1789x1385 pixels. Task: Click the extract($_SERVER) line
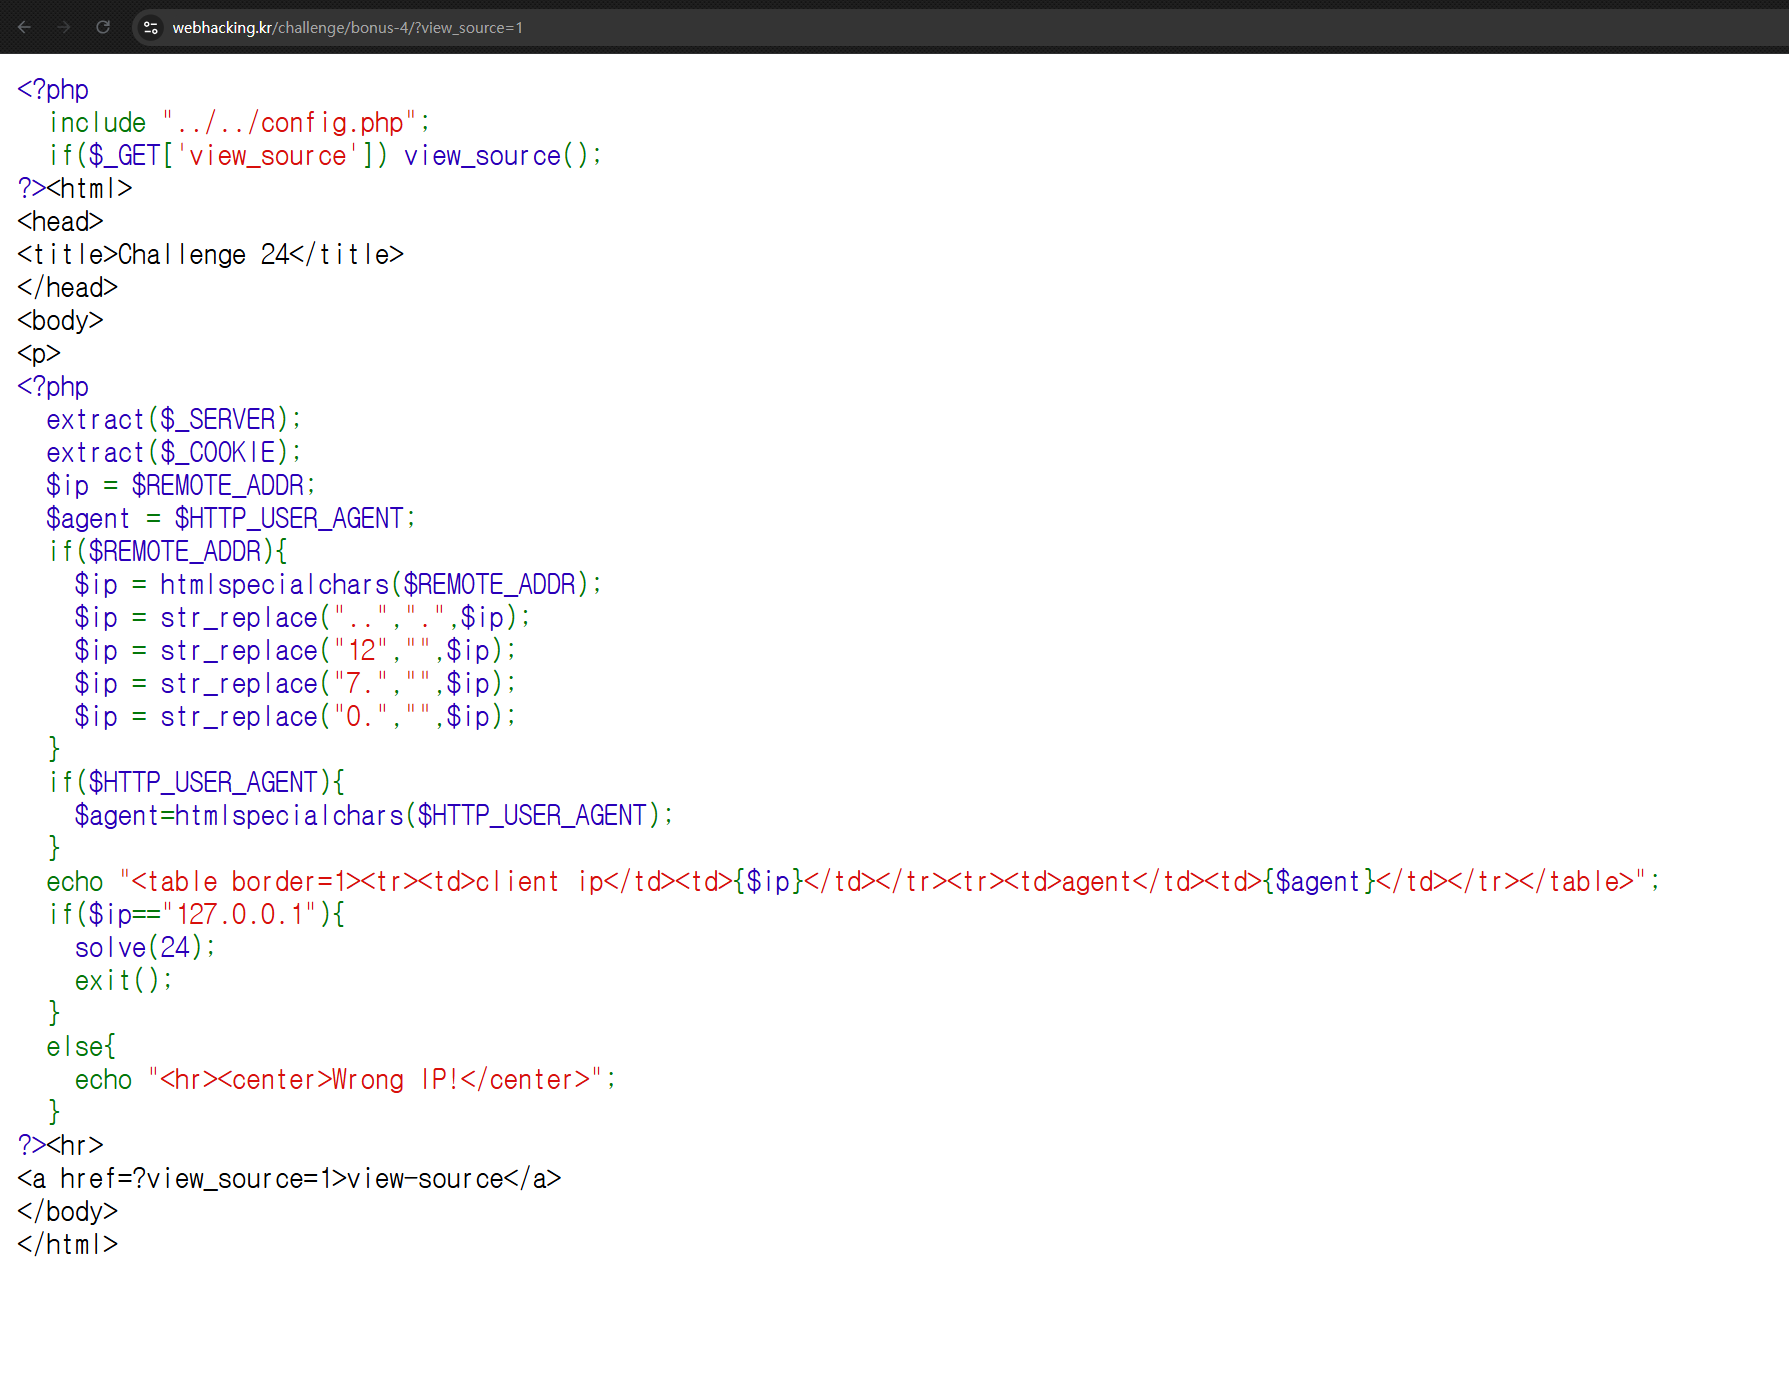[173, 419]
